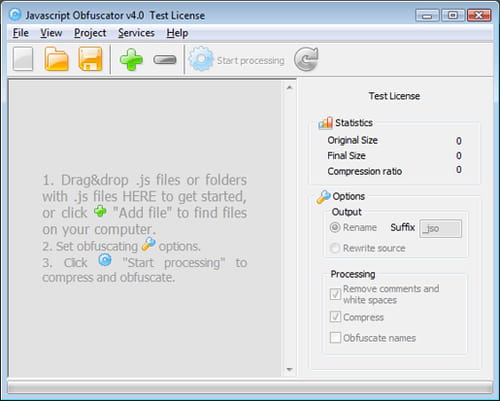The image size is (500, 401).
Task: Click the file list scrollbar down arrow
Action: point(289,369)
